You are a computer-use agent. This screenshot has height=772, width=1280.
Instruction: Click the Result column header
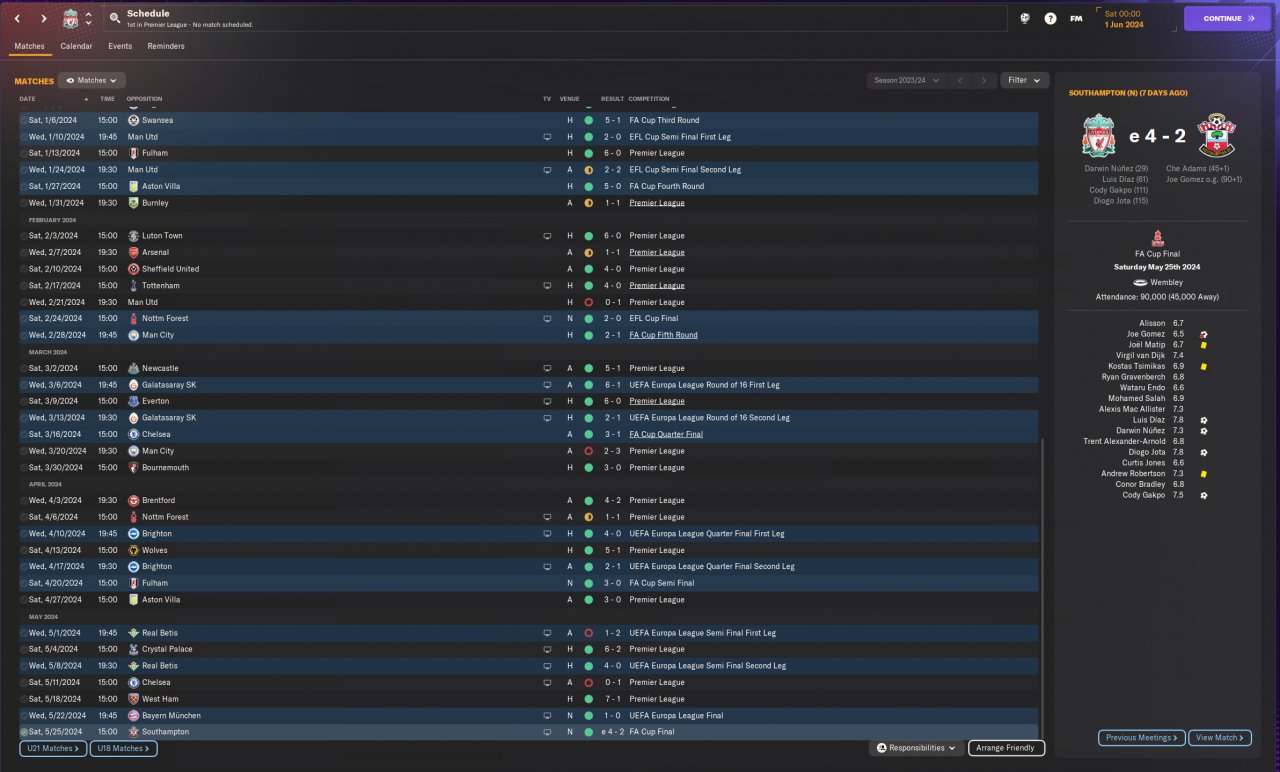(612, 99)
